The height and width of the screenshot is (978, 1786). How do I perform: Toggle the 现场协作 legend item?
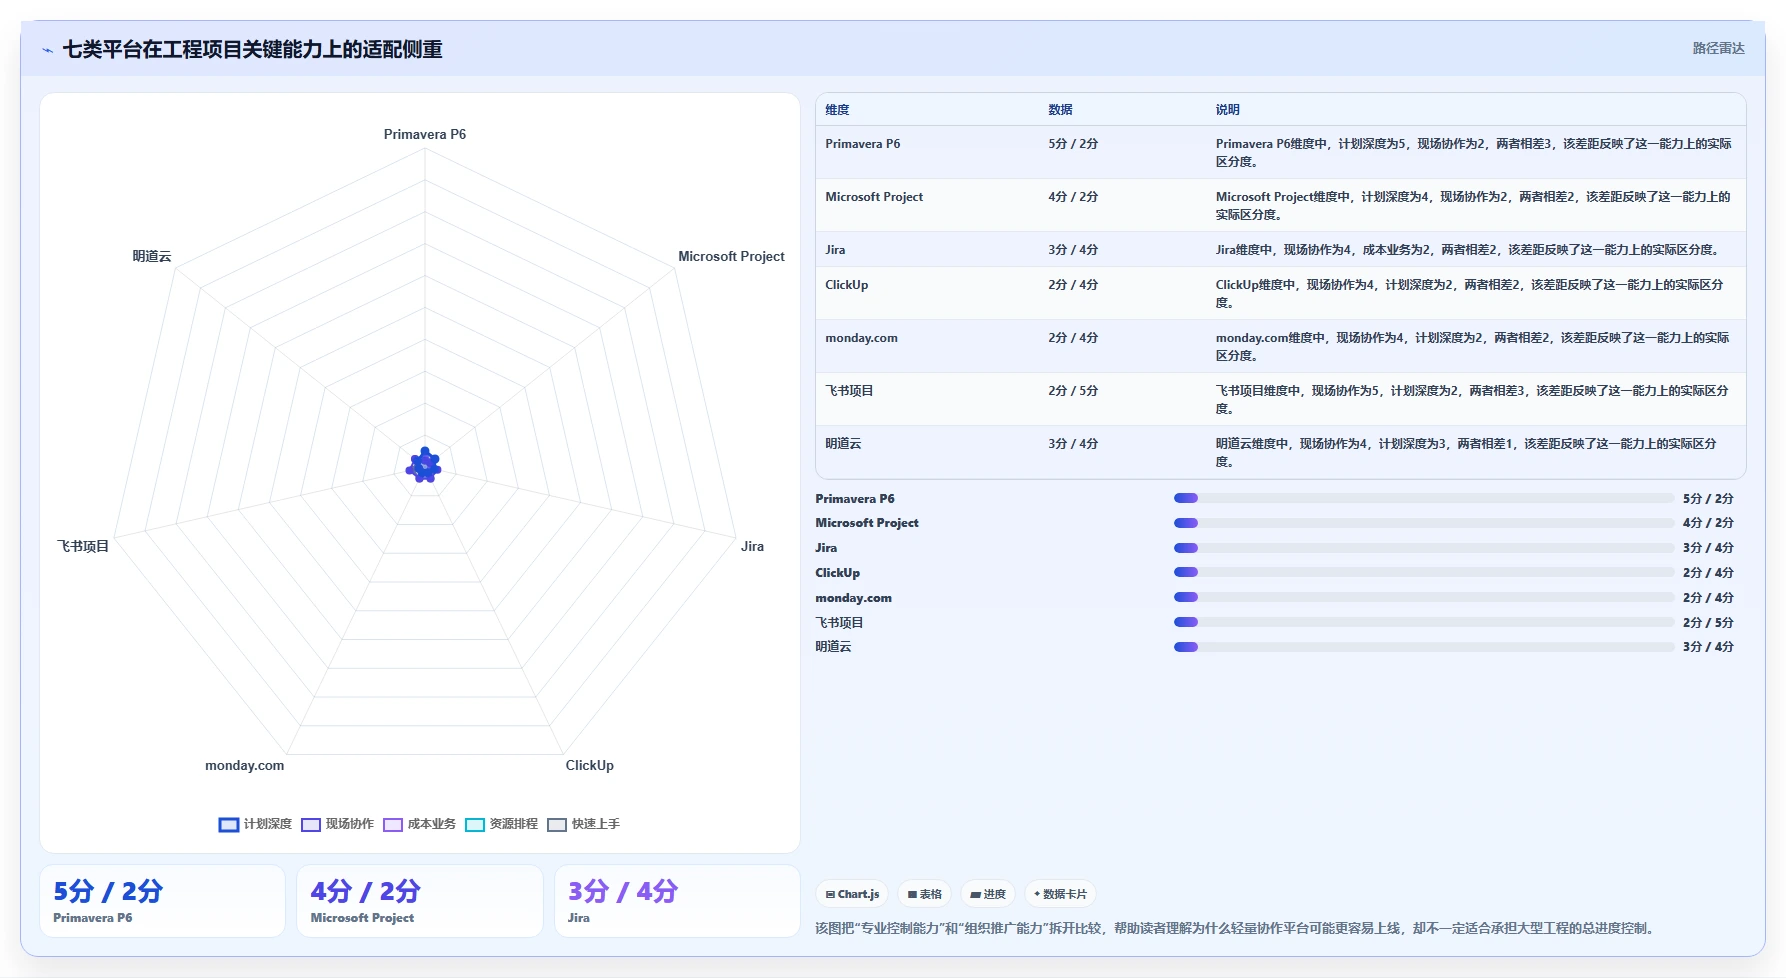[337, 824]
